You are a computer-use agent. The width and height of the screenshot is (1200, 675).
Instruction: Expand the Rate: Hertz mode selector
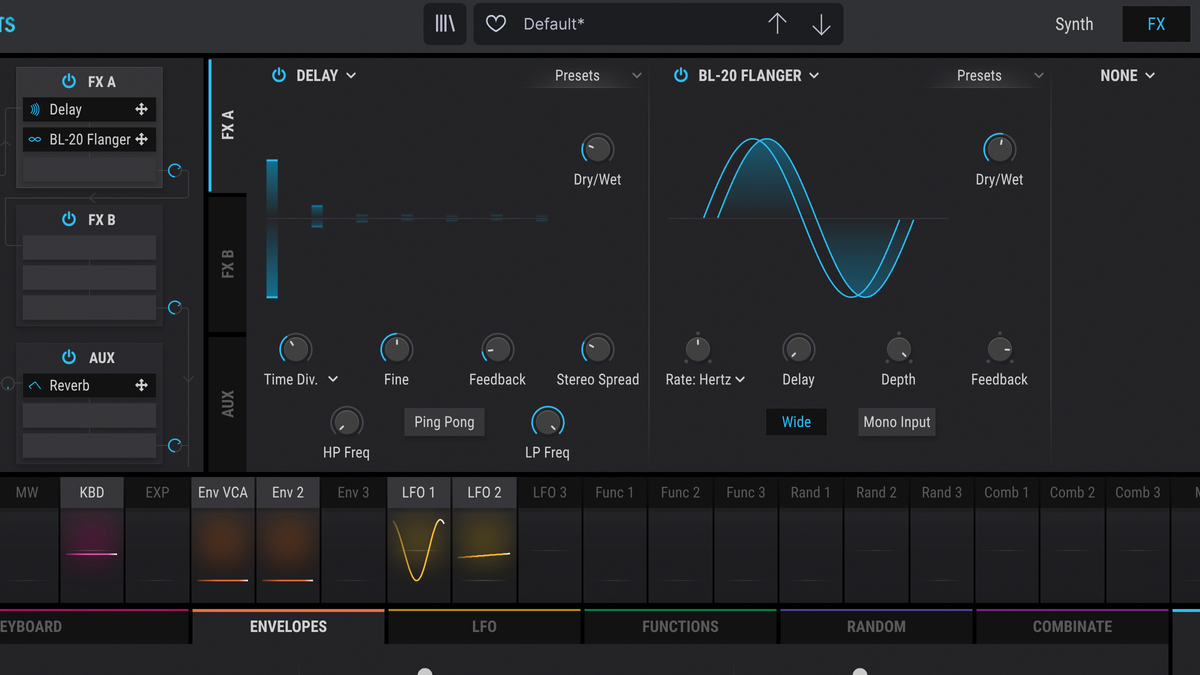(705, 379)
